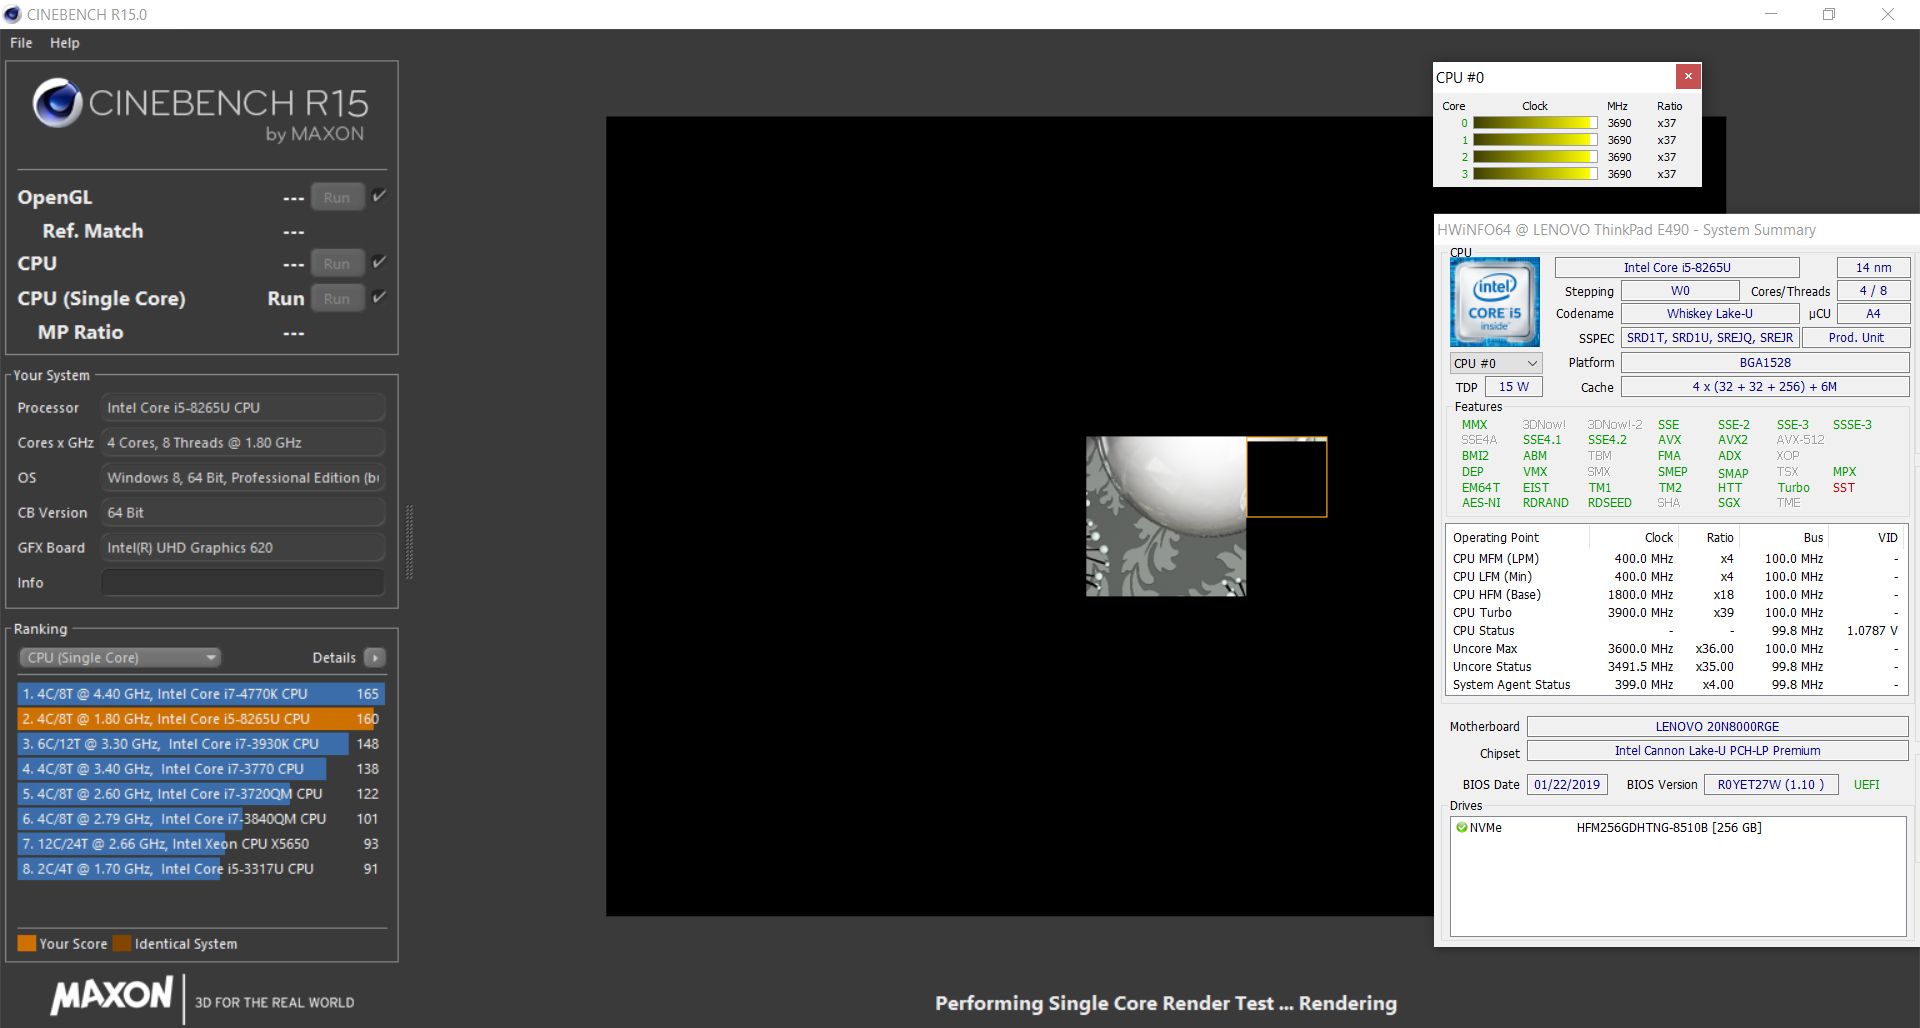Select ranking entry Intel Core i5-3317U CPU
Viewport: 1920px width, 1028px height.
point(201,869)
